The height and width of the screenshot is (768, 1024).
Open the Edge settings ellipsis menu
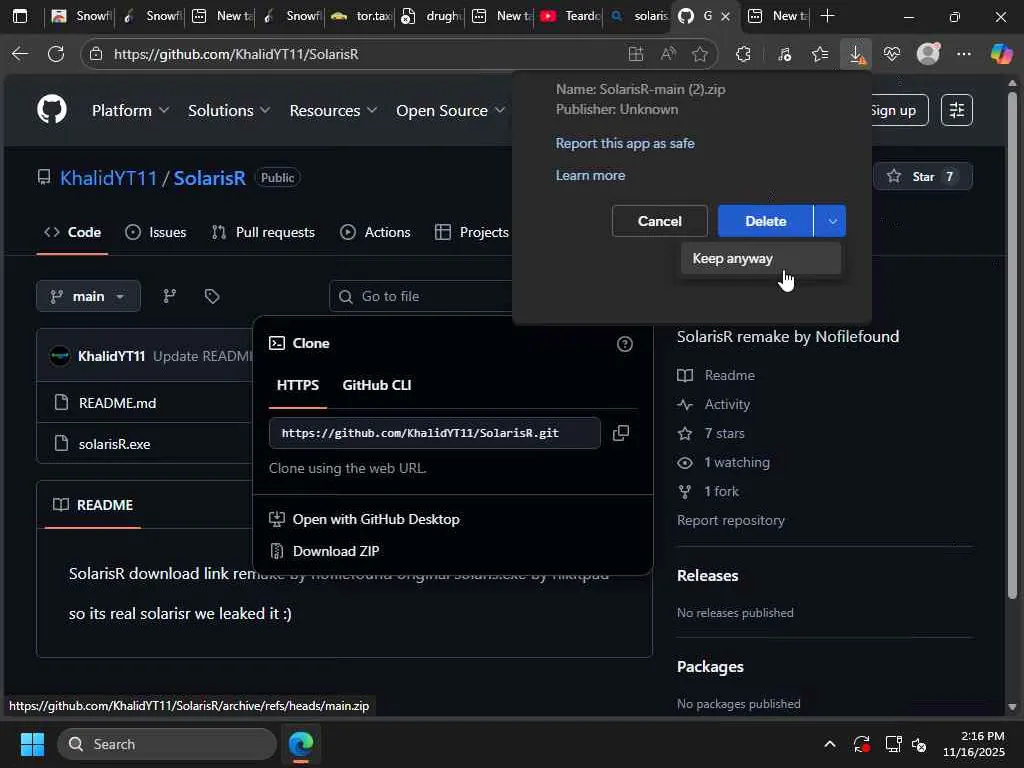tap(964, 54)
